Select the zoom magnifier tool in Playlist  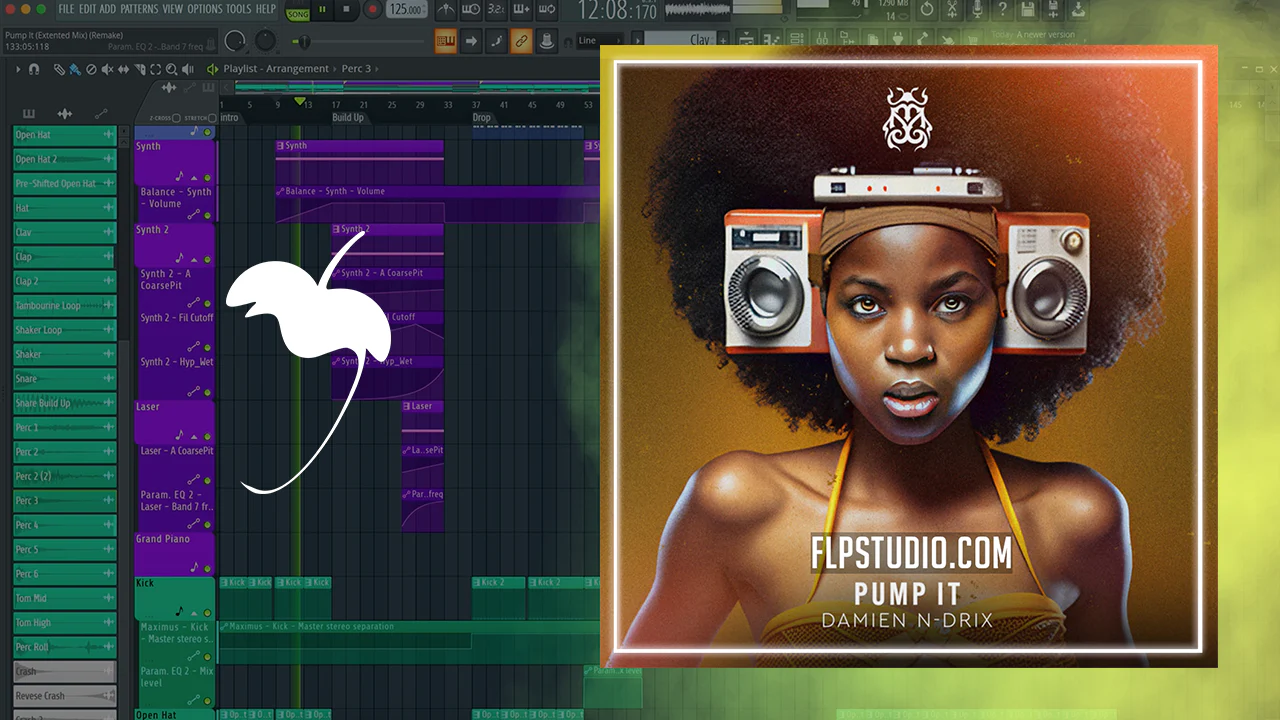pos(172,70)
